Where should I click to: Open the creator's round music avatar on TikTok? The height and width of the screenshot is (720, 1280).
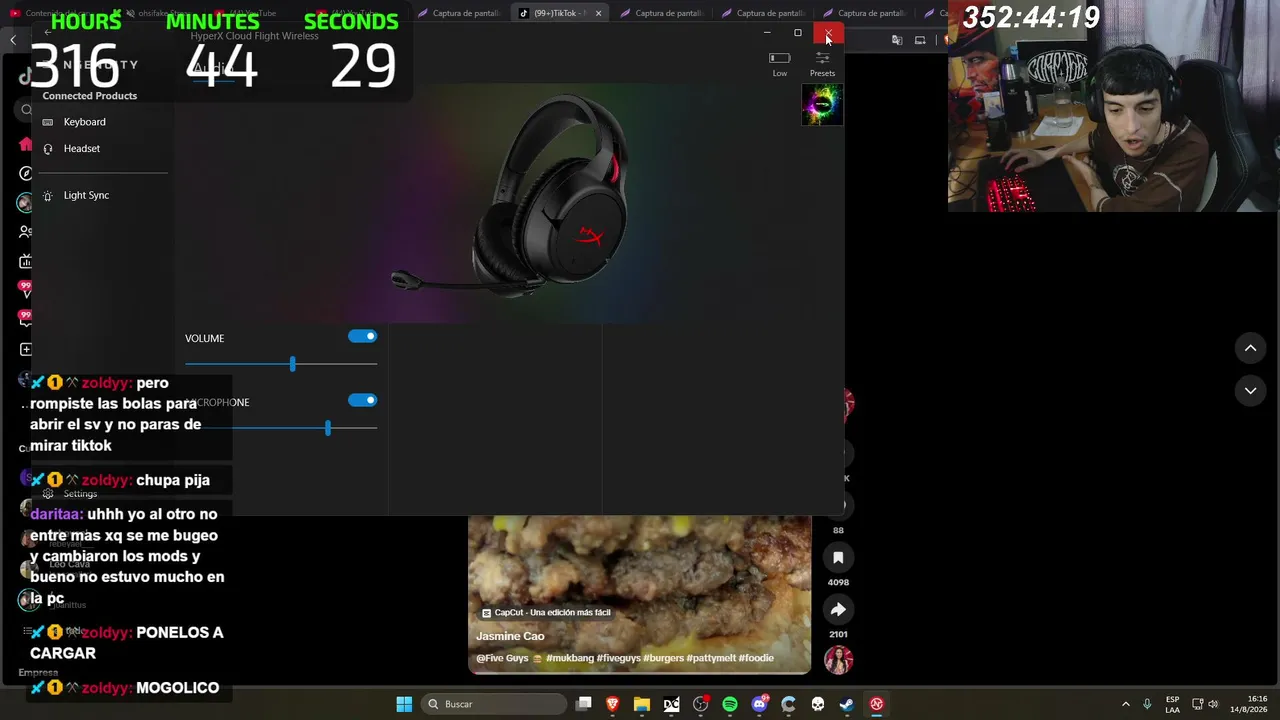838,660
